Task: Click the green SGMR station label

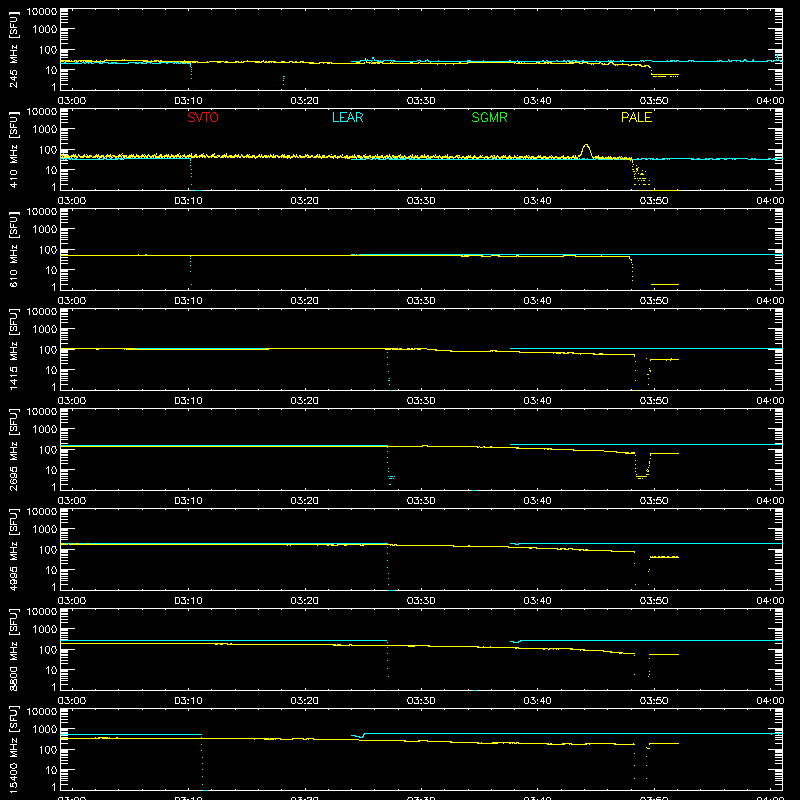Action: tap(489, 117)
